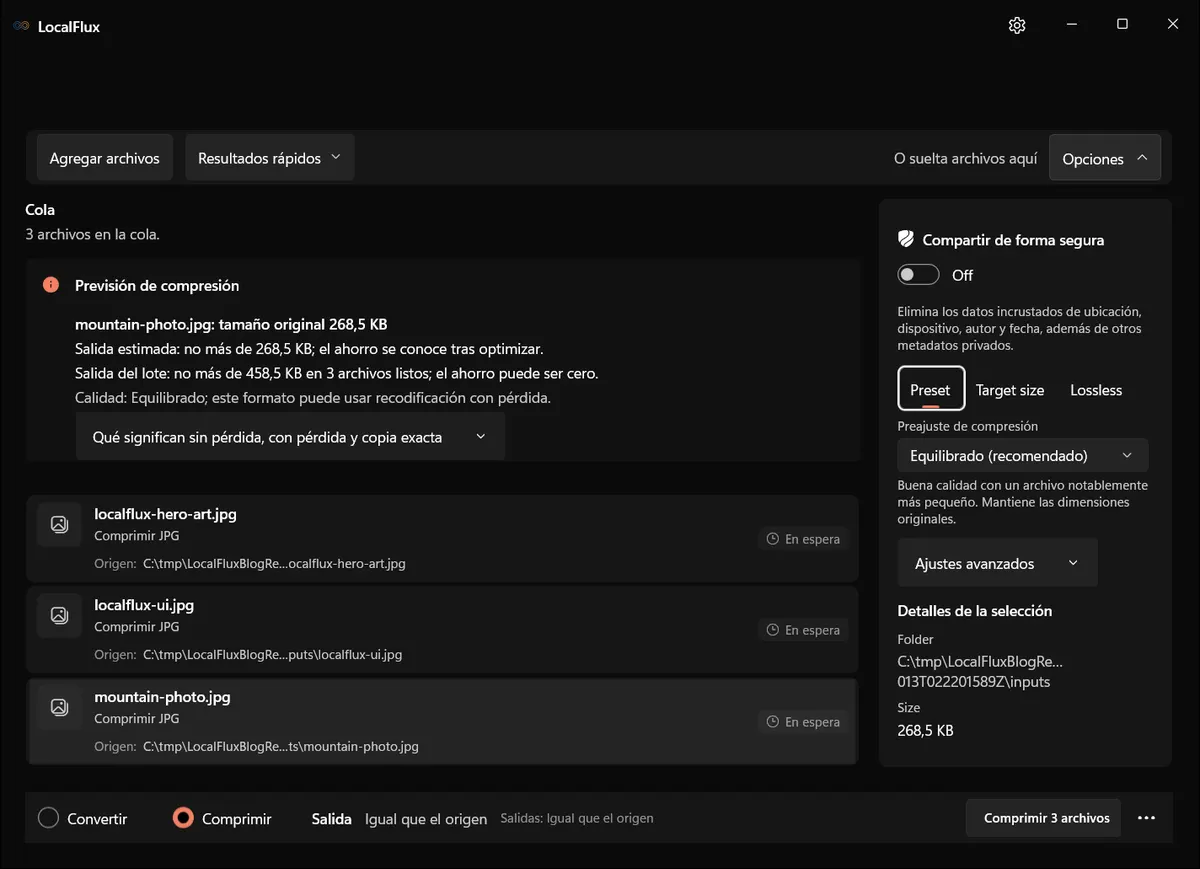
Task: Click the shield icon next to Compartir de forma segura
Action: click(906, 239)
